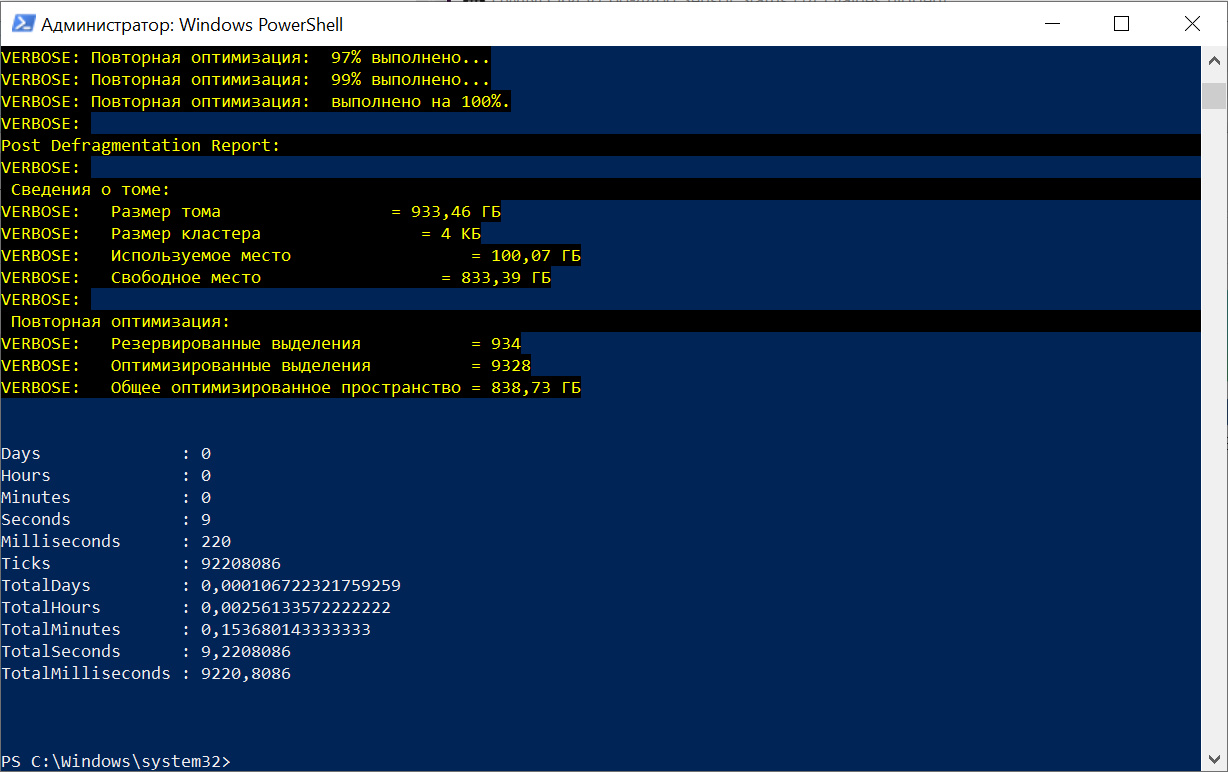Screen dimensions: 1228x772
Task: Click the 'Размер тома' label
Action: coord(166,212)
